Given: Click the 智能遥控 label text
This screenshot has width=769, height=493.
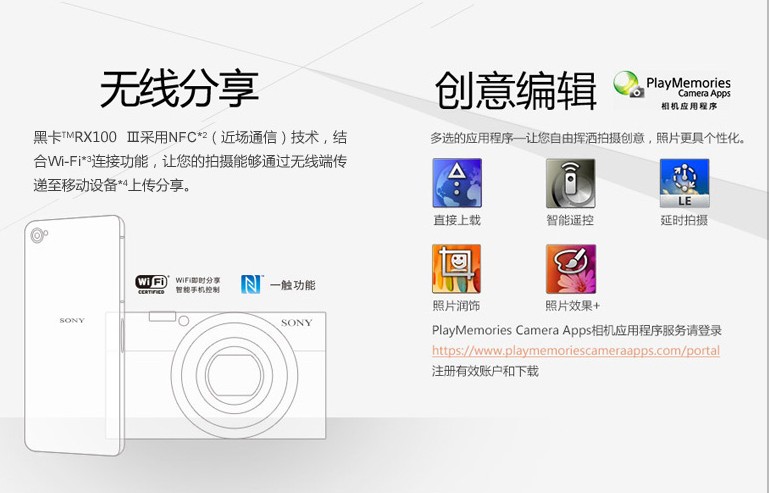Looking at the screenshot, I should click(570, 220).
